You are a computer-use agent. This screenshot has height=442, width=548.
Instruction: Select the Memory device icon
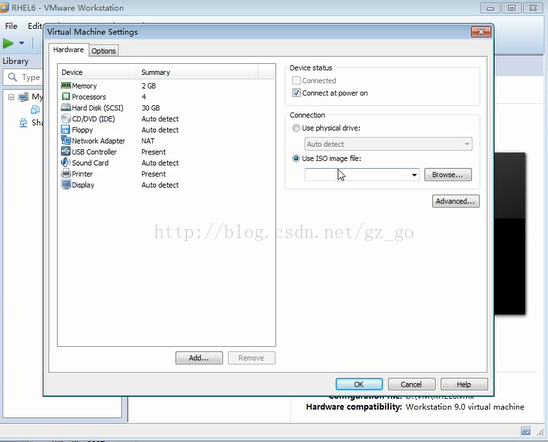click(x=66, y=86)
